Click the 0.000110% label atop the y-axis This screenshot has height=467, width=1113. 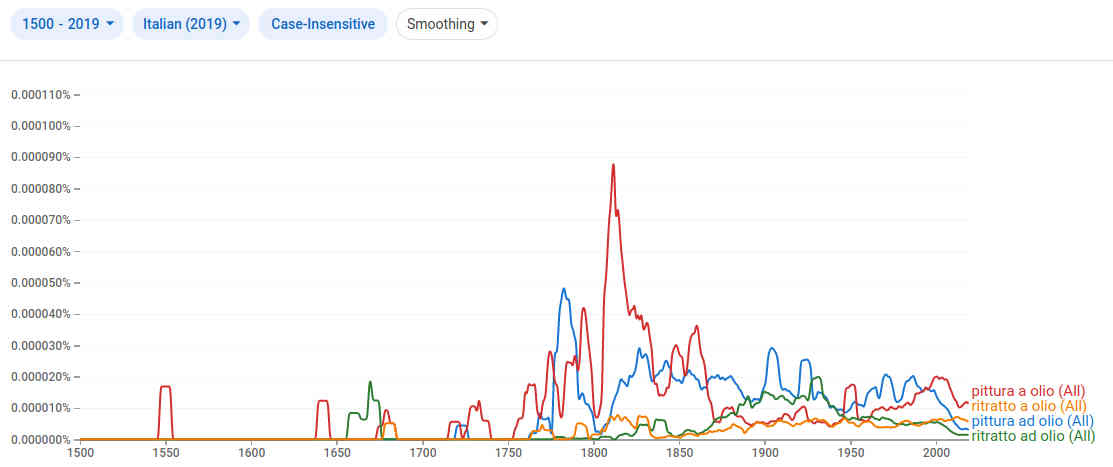(41, 95)
